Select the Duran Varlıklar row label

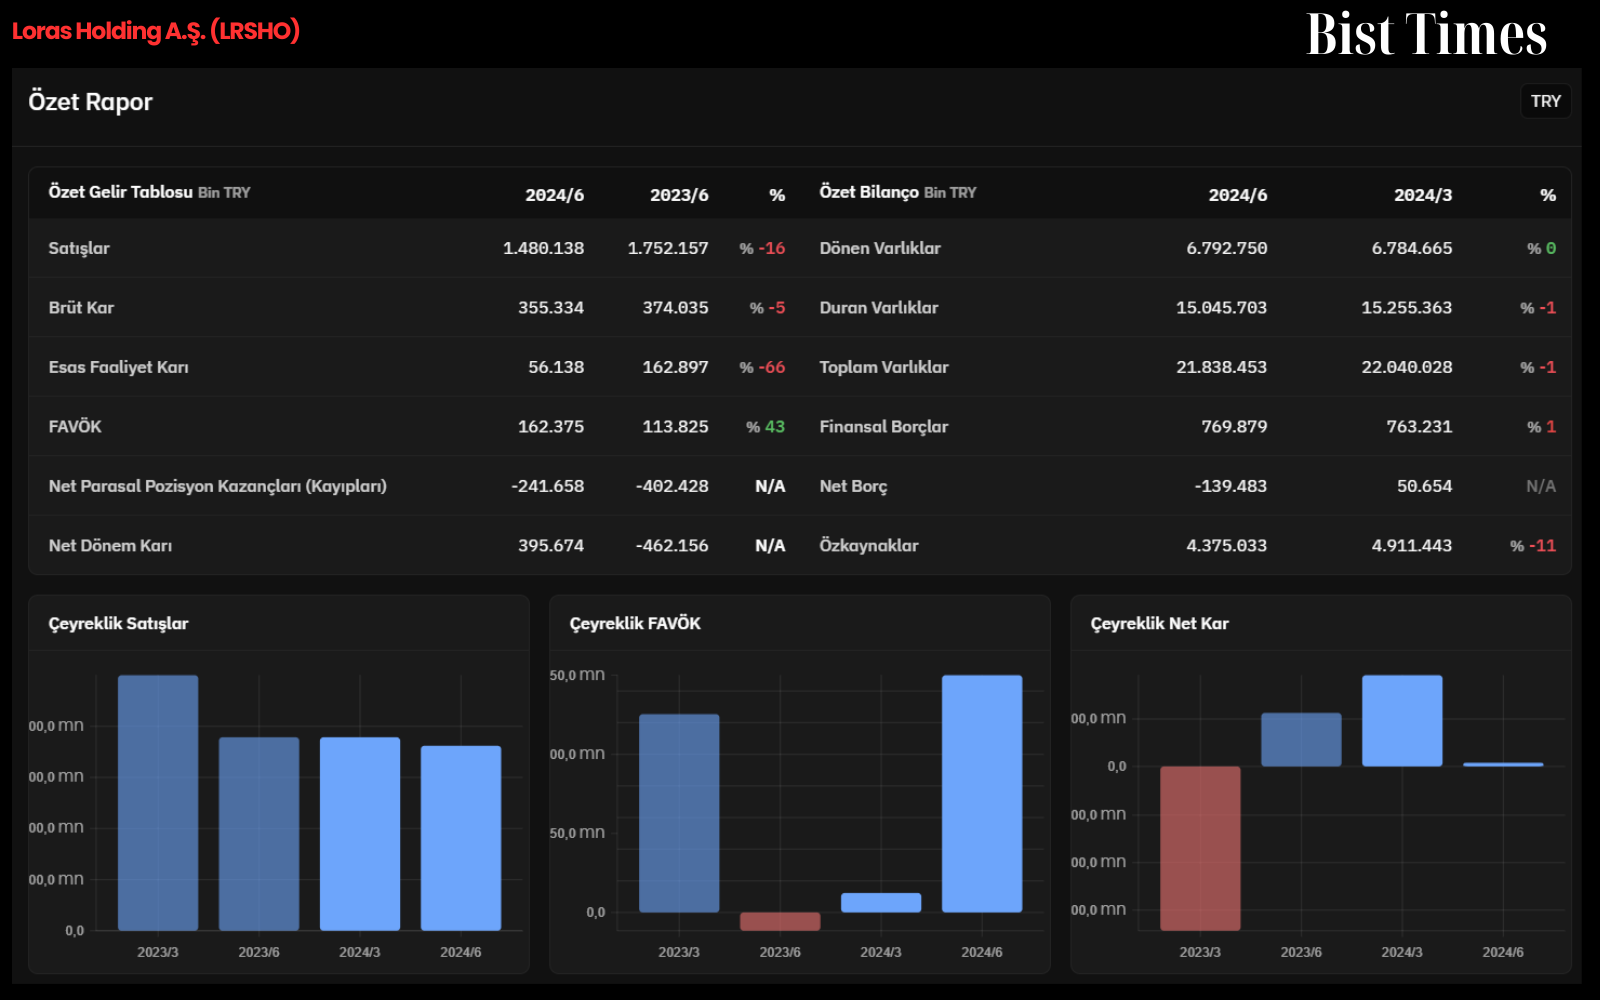point(879,308)
